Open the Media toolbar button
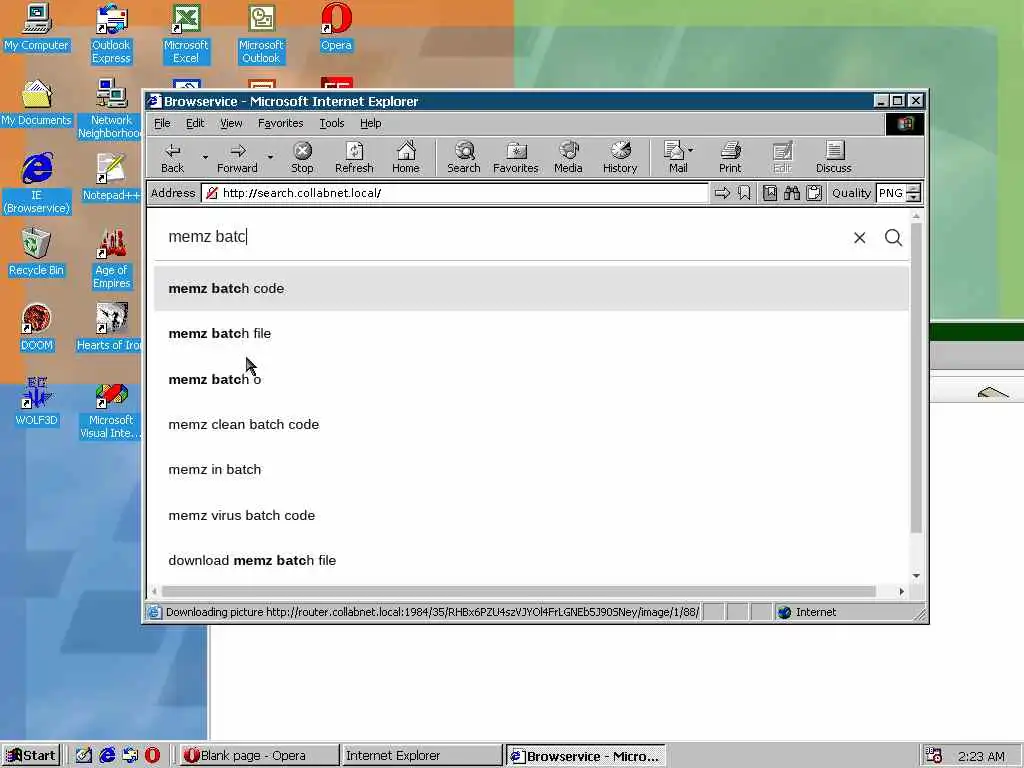The height and width of the screenshot is (768, 1024). point(568,157)
